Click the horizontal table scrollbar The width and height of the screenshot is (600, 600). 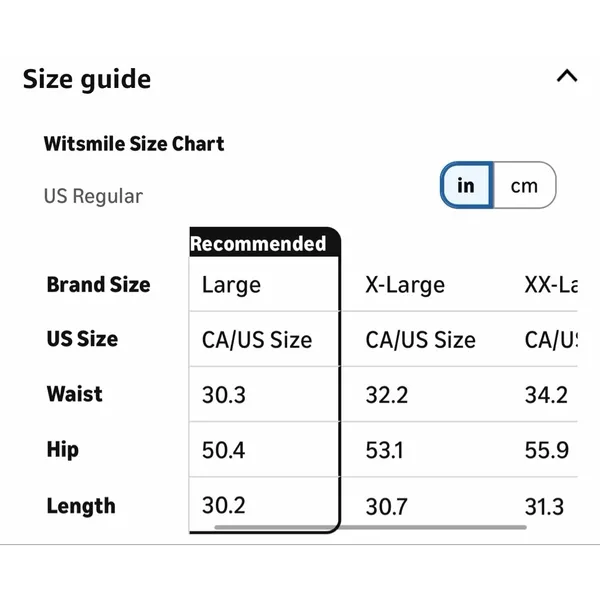tap(370, 527)
